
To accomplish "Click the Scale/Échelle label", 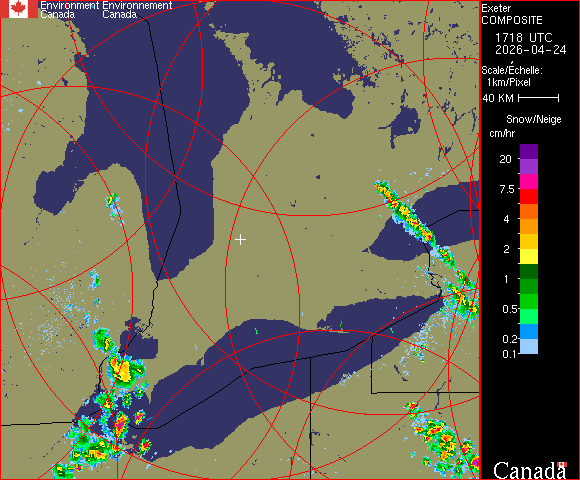I will (x=512, y=70).
